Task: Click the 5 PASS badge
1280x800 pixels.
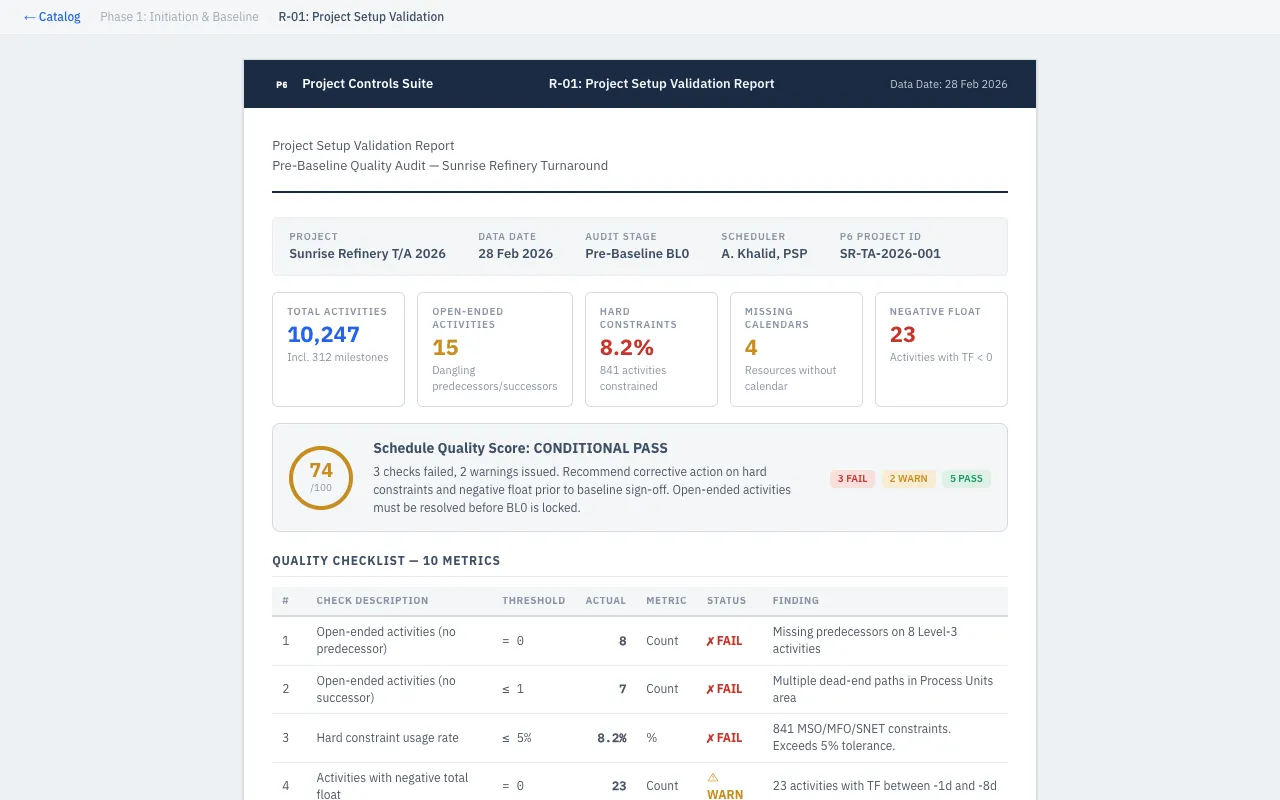Action: [x=965, y=479]
